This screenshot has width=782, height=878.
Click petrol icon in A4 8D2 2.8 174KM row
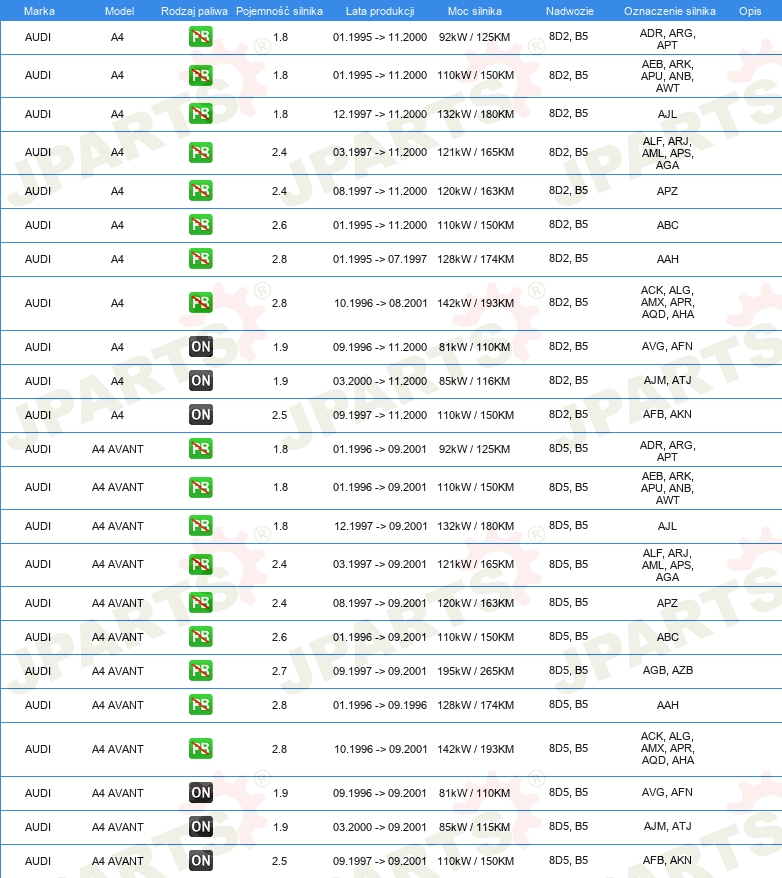coord(200,259)
